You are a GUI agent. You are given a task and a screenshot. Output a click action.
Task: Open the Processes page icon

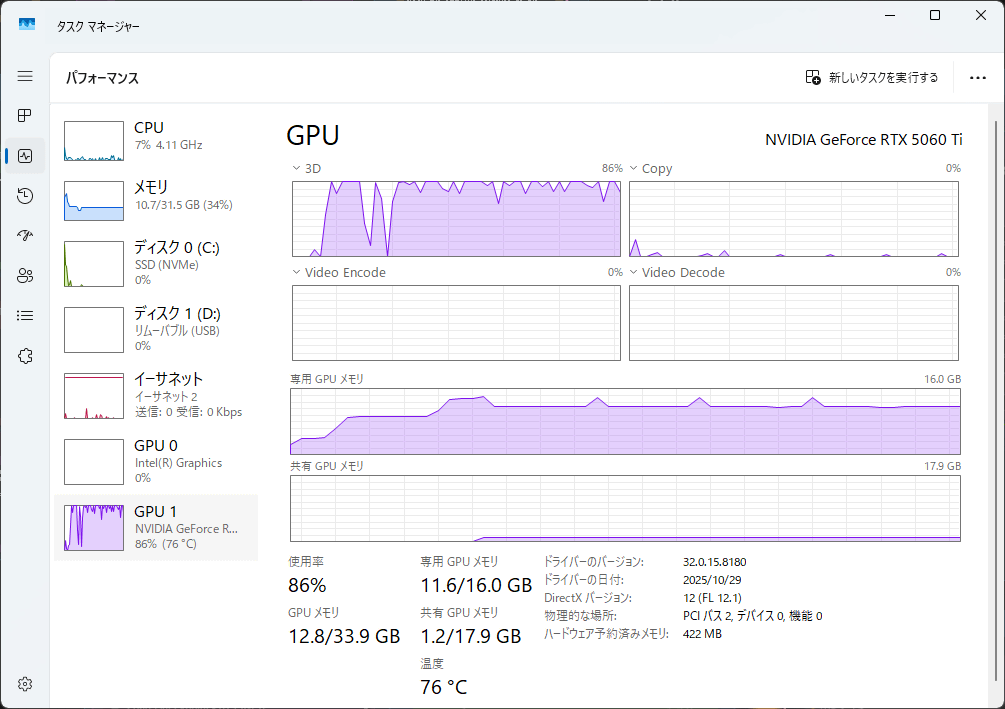click(x=25, y=116)
